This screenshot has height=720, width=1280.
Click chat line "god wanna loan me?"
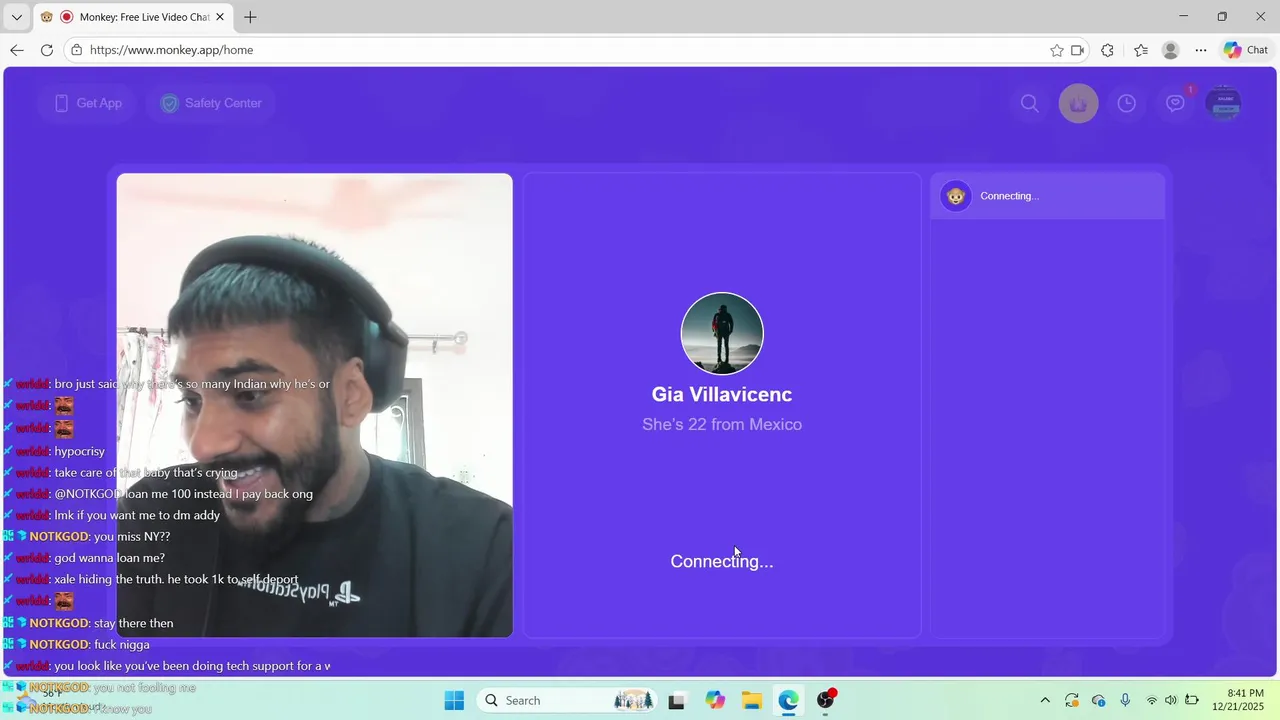click(x=109, y=558)
